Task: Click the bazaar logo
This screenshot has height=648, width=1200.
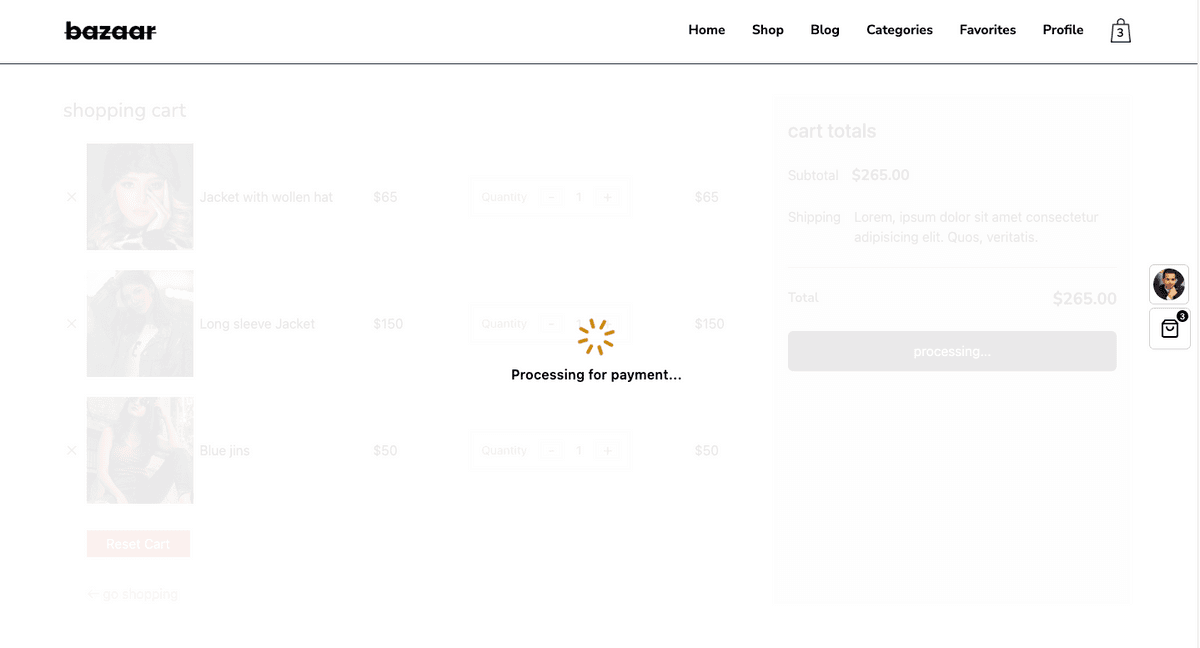Action: pos(110,31)
